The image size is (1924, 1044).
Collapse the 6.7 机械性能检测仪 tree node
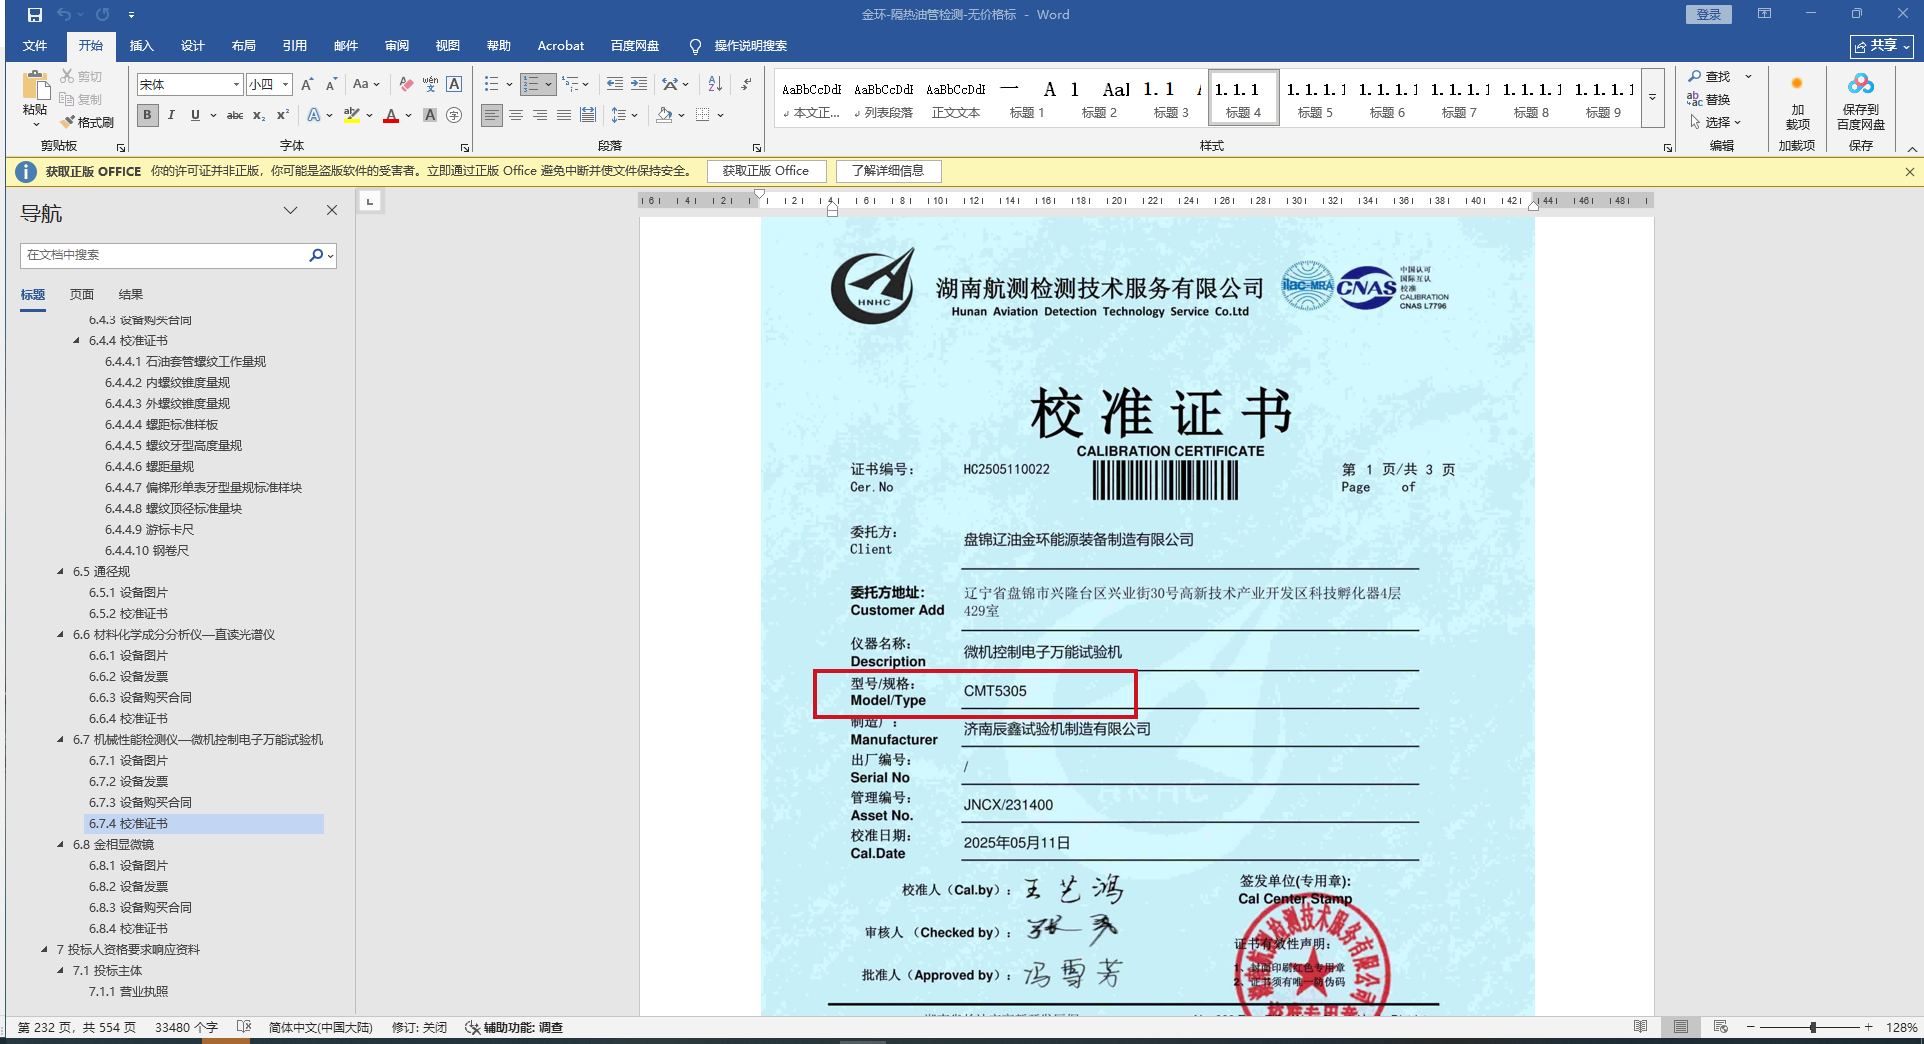(61, 740)
